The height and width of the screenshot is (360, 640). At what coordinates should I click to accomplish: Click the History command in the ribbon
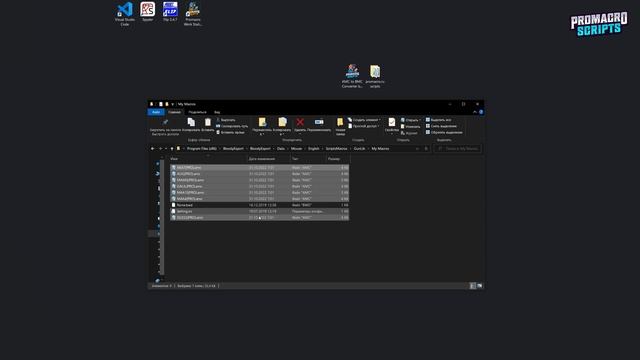pyautogui.click(x=409, y=133)
